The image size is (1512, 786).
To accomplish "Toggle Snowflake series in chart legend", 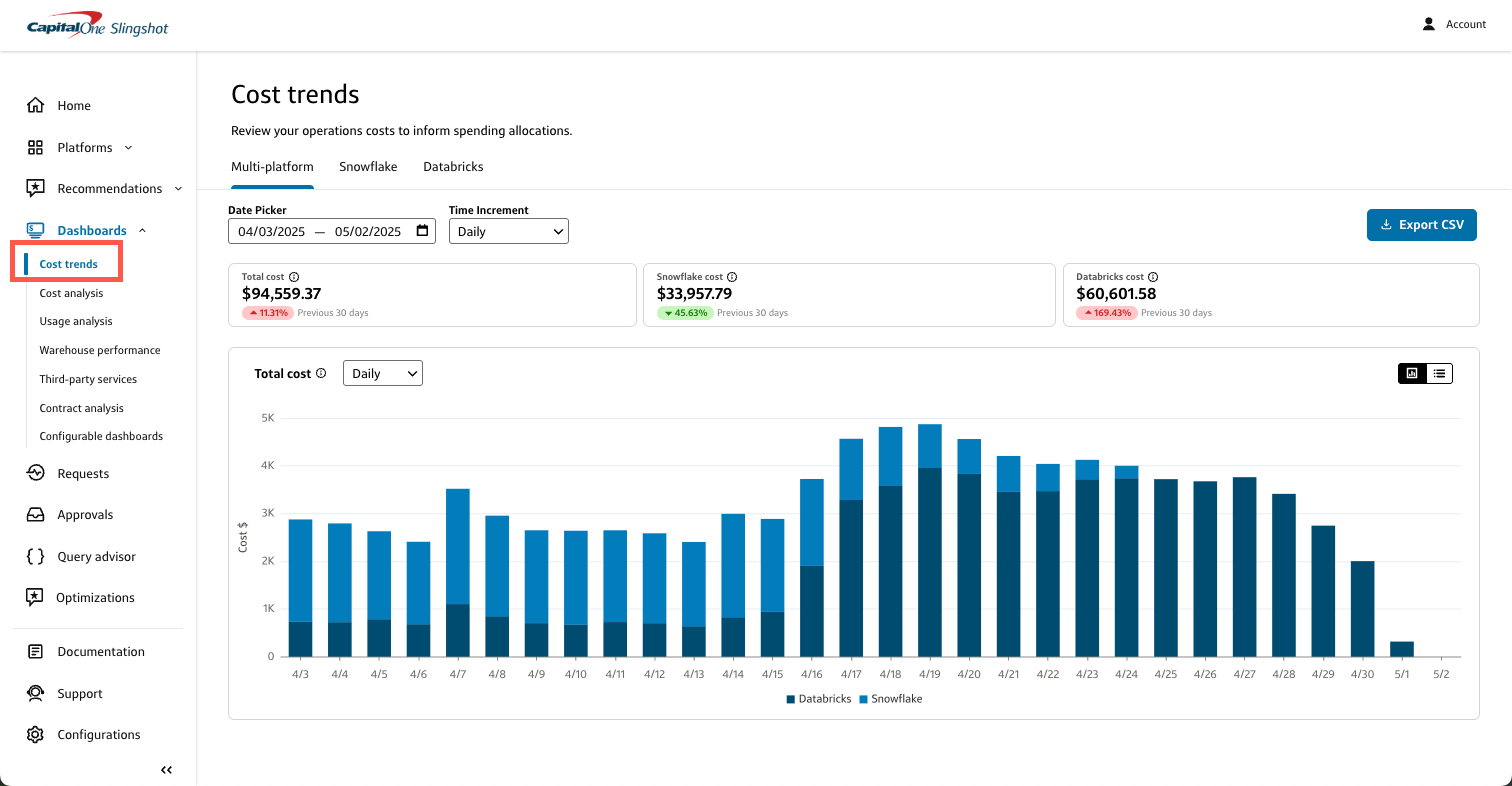I will [891, 699].
